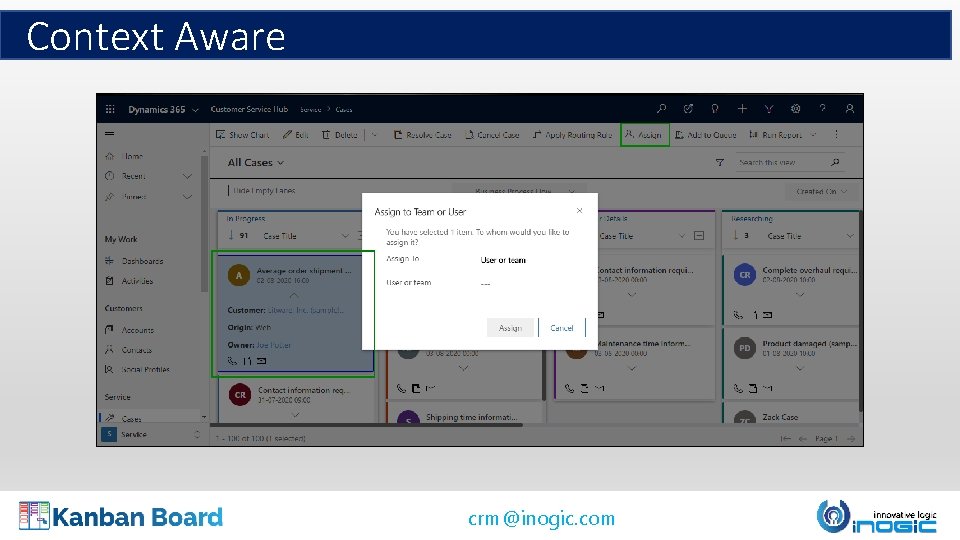
Task: Expand the Product damaged card chevron
Action: 800,369
